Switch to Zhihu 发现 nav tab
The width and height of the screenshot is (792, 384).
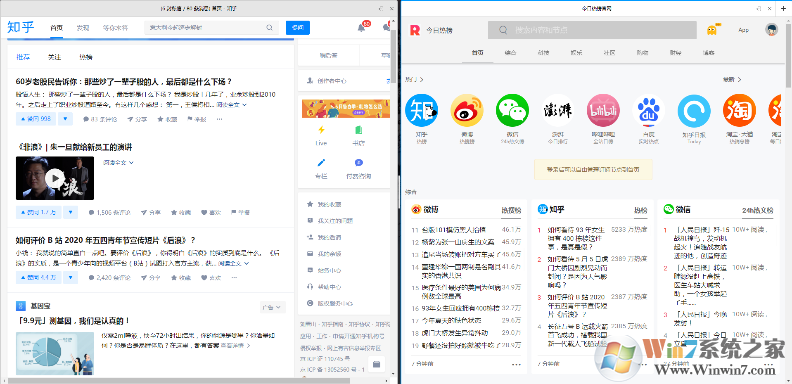point(83,28)
